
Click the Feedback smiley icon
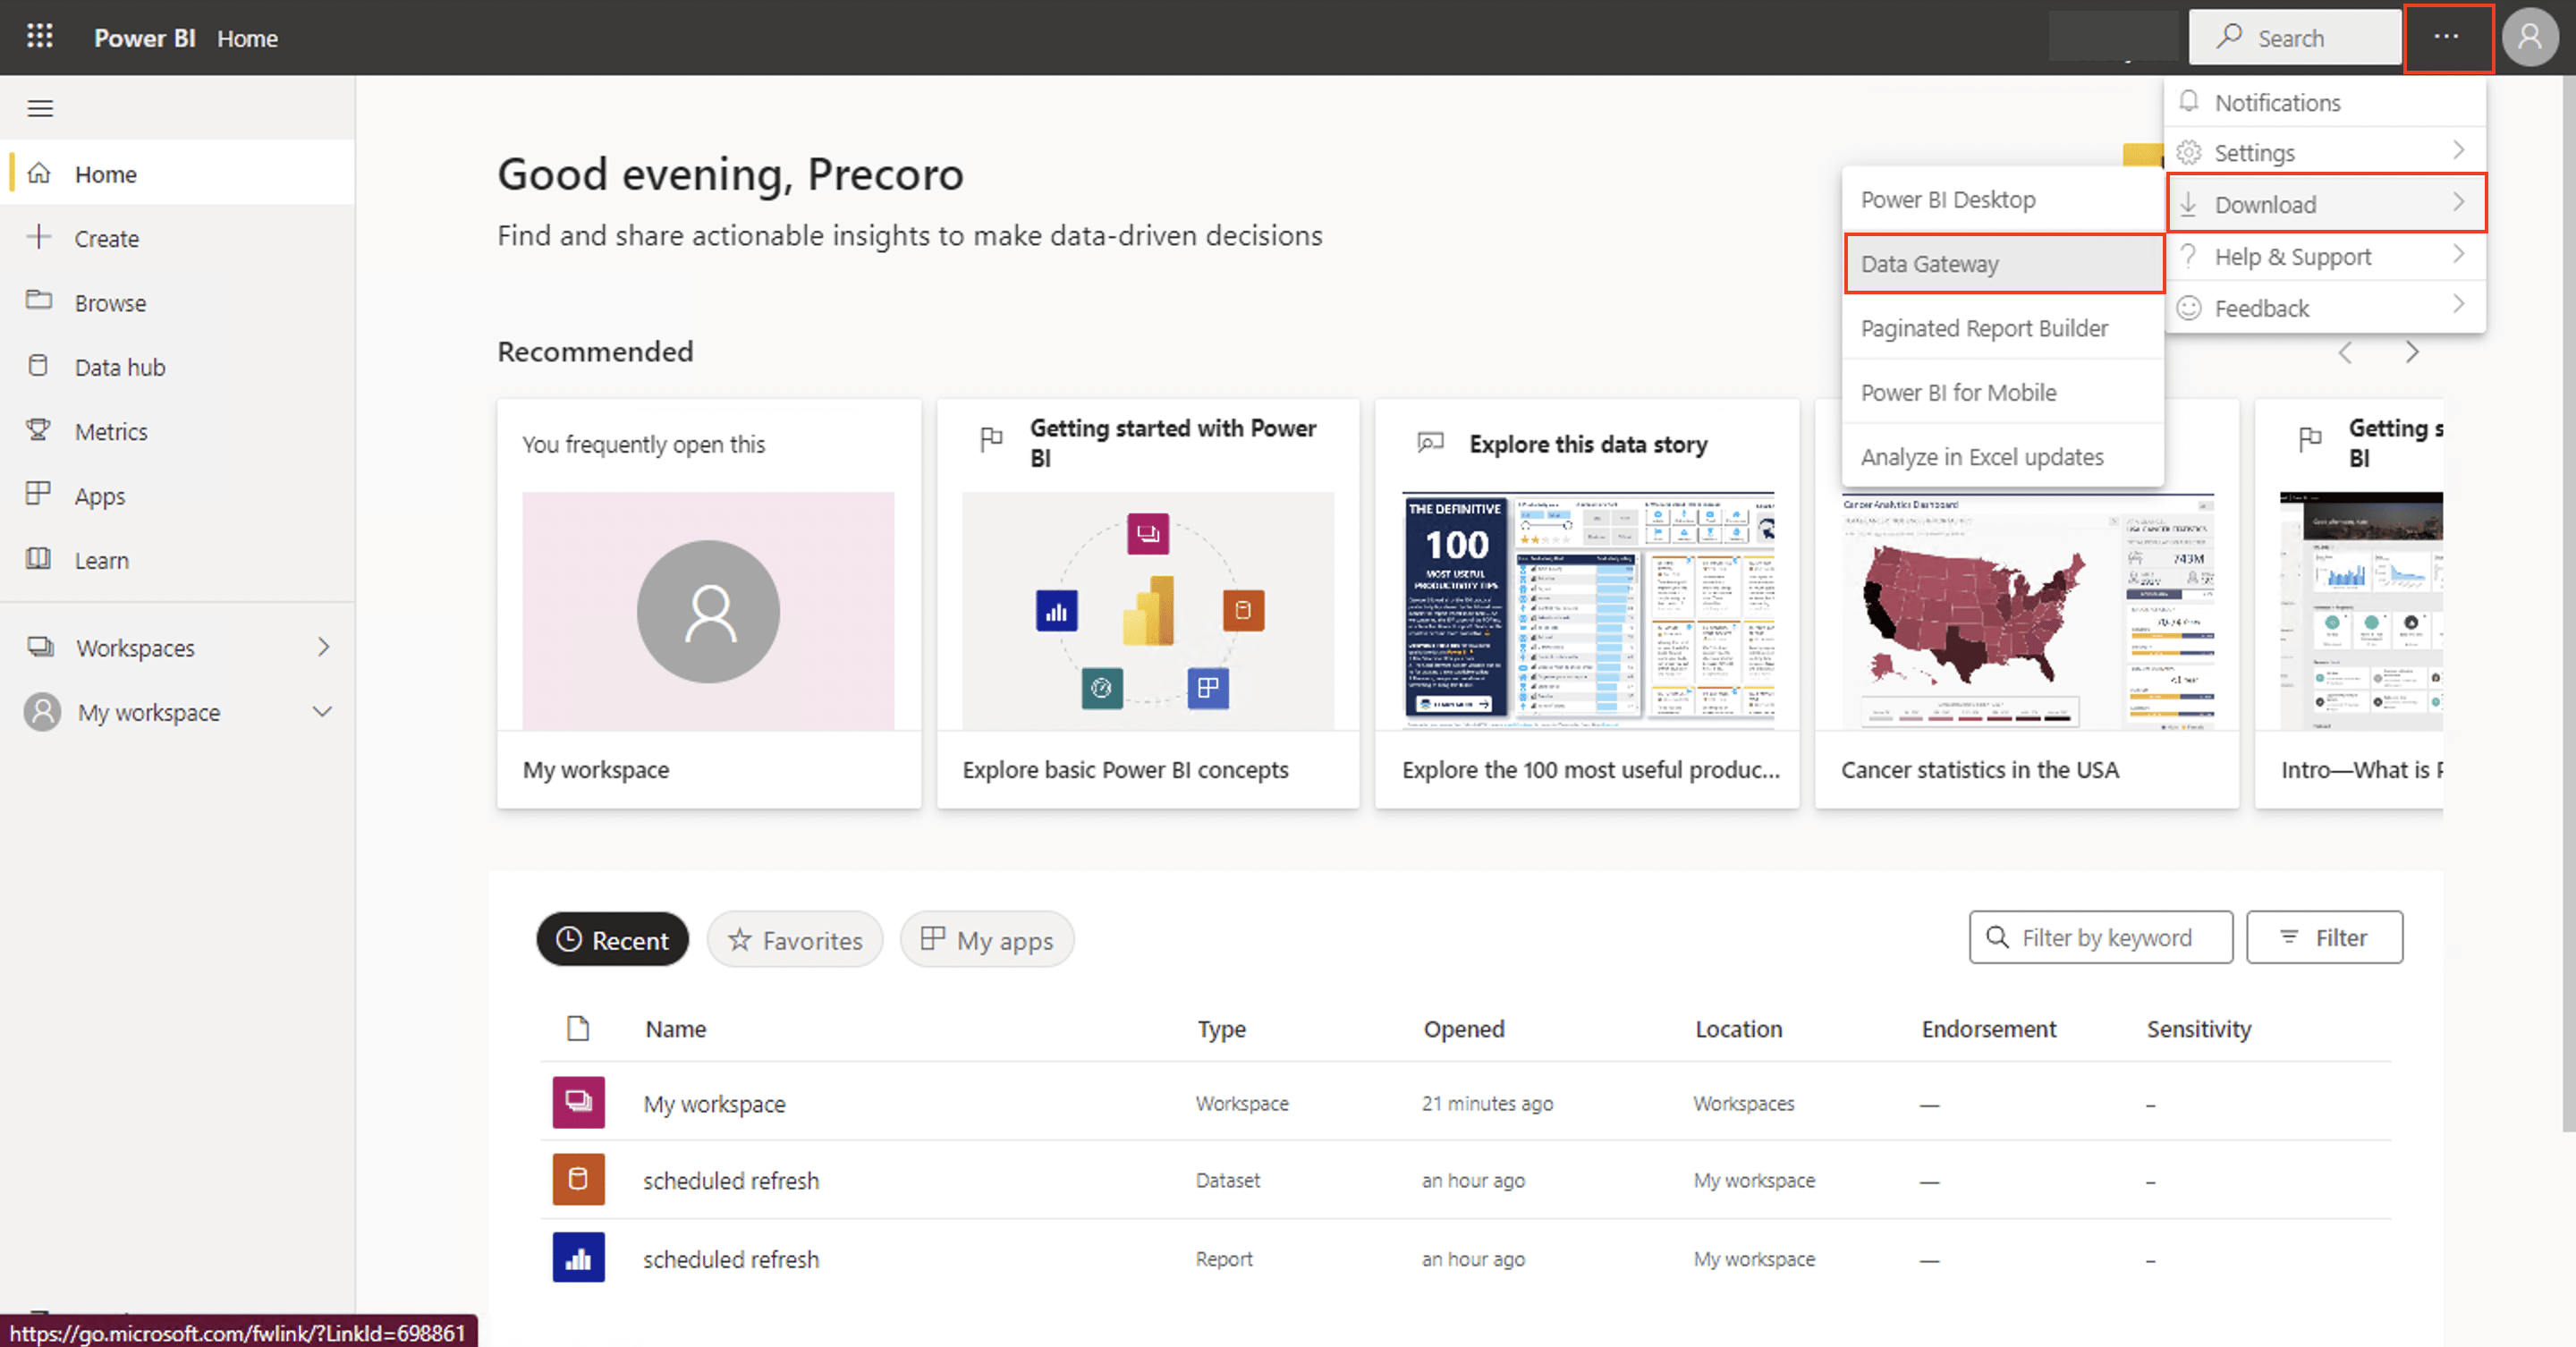point(2190,308)
